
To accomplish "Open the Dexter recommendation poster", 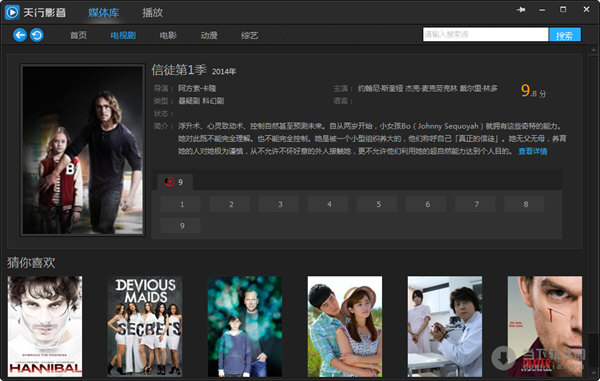I will (x=545, y=326).
